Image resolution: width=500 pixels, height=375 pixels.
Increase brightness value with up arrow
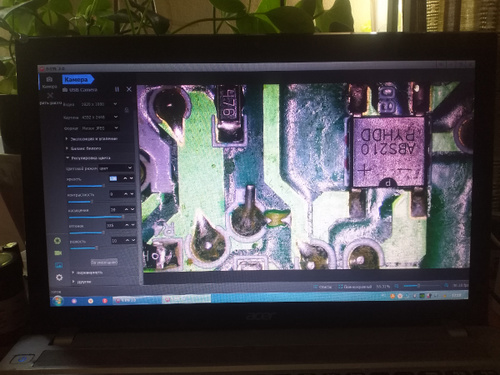pos(125,178)
